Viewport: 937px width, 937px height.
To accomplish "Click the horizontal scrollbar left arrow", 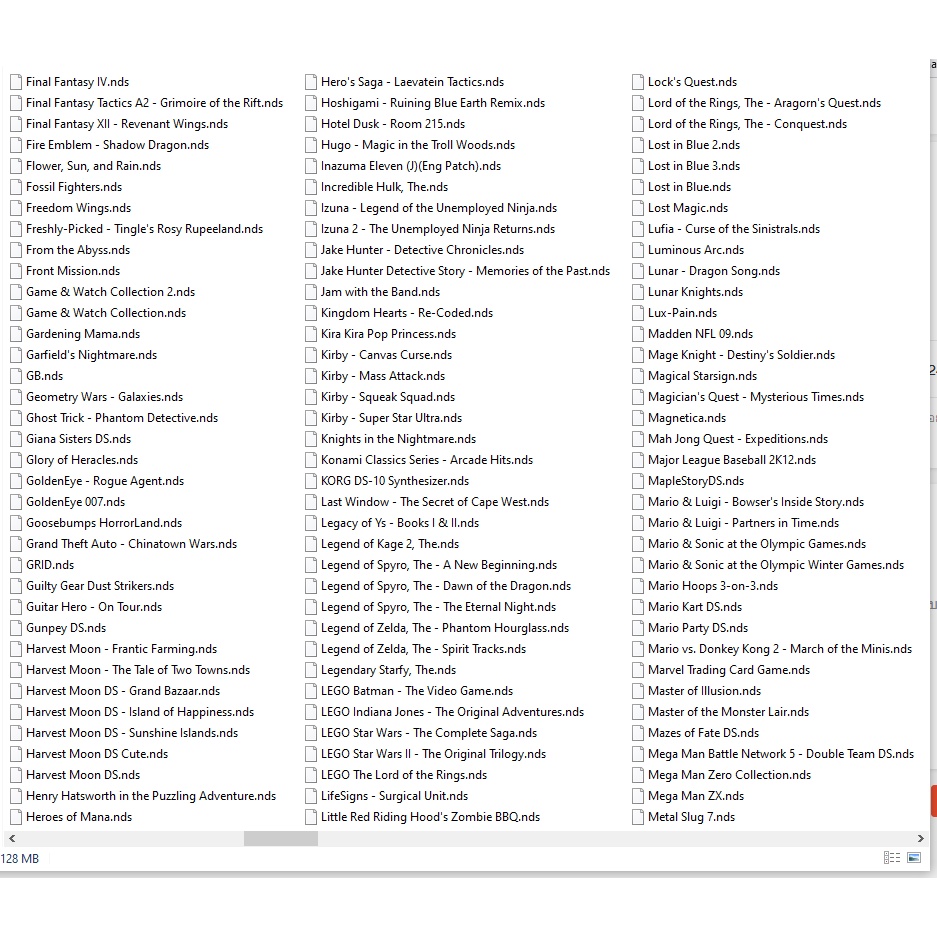I will [12, 838].
